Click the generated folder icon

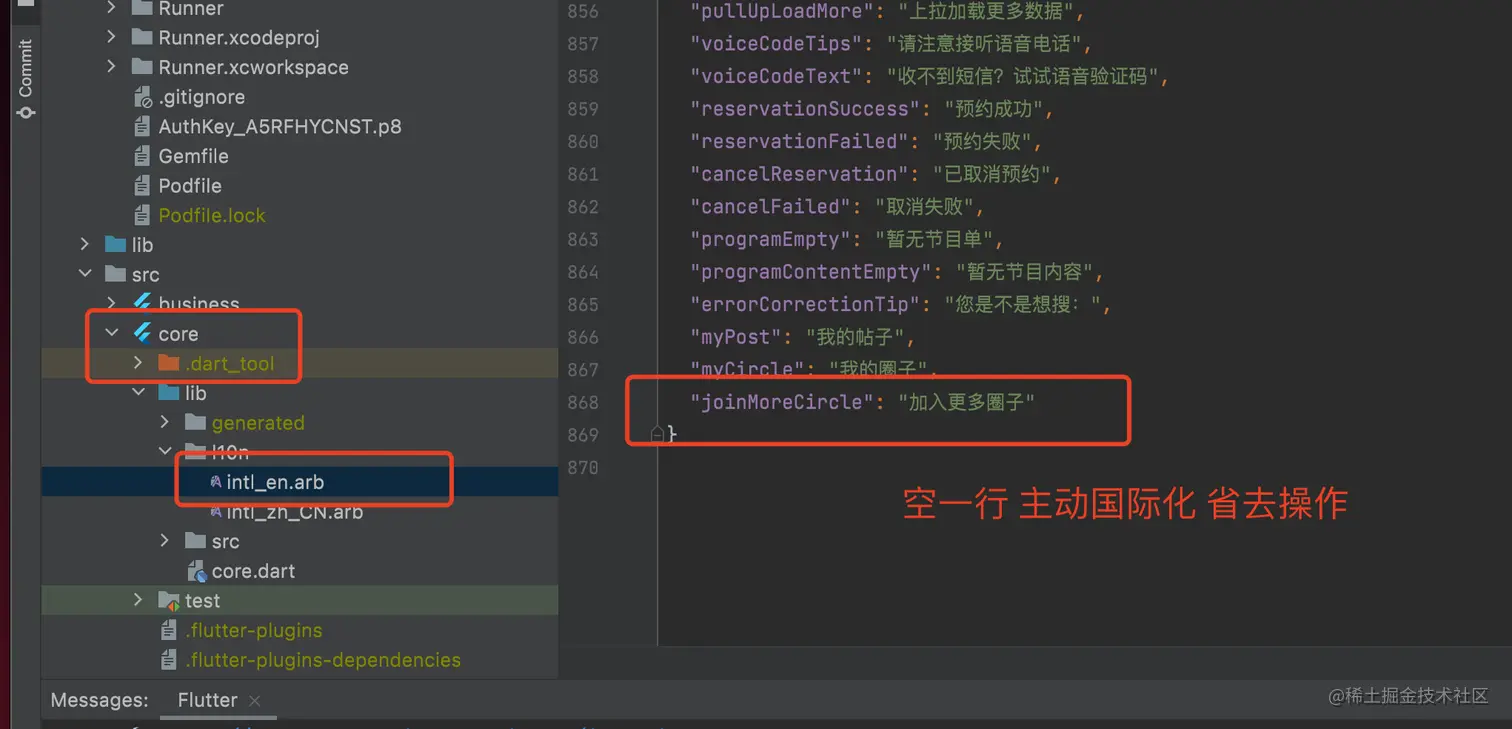(x=195, y=422)
